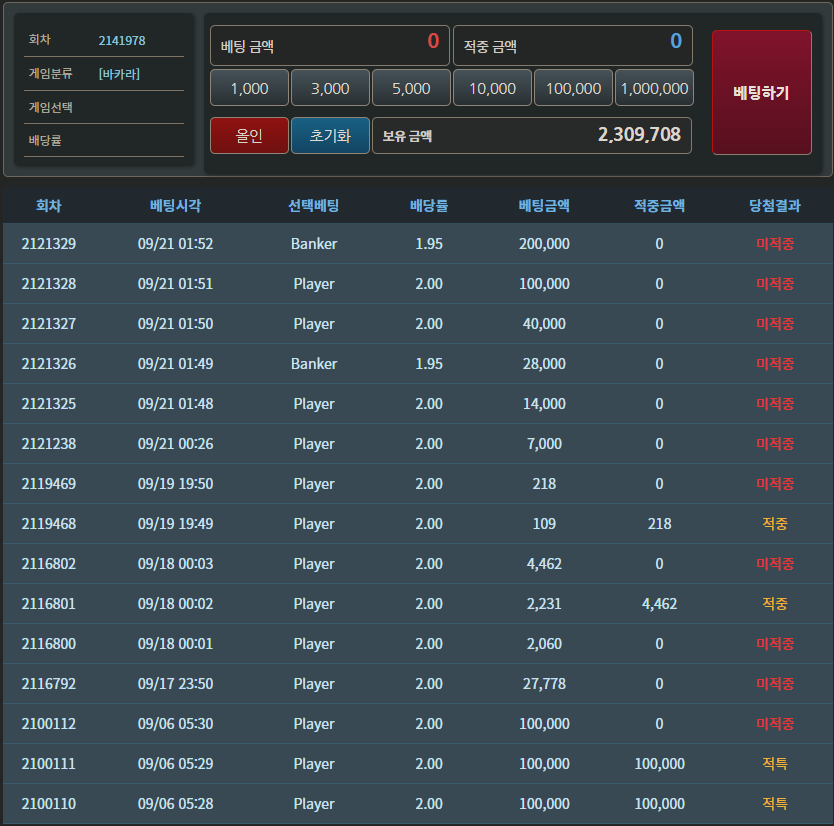Screen dimensions: 834x826
Task: Click the 적중금액 column header
Action: pyautogui.click(x=660, y=205)
